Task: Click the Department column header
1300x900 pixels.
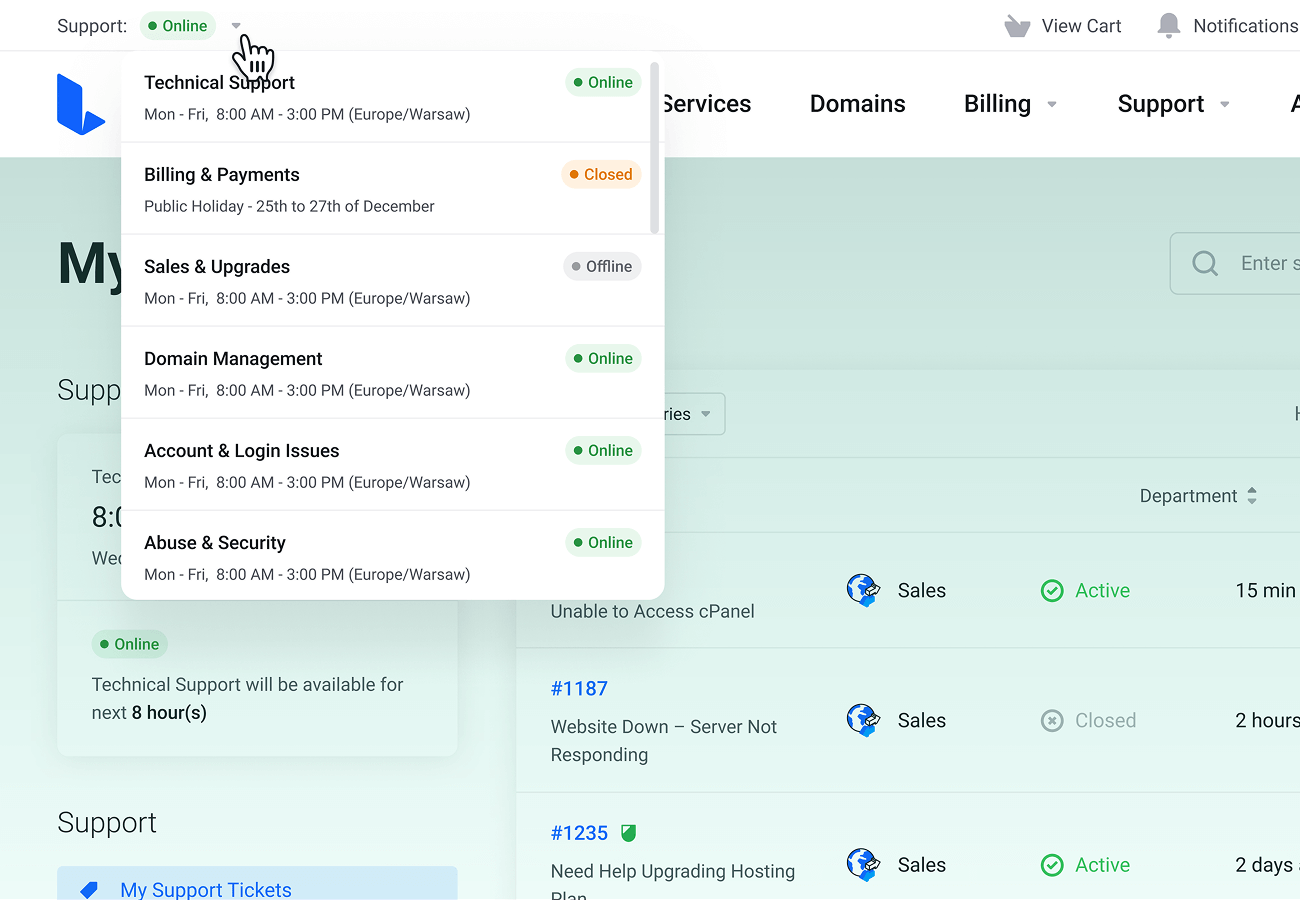Action: 1189,496
